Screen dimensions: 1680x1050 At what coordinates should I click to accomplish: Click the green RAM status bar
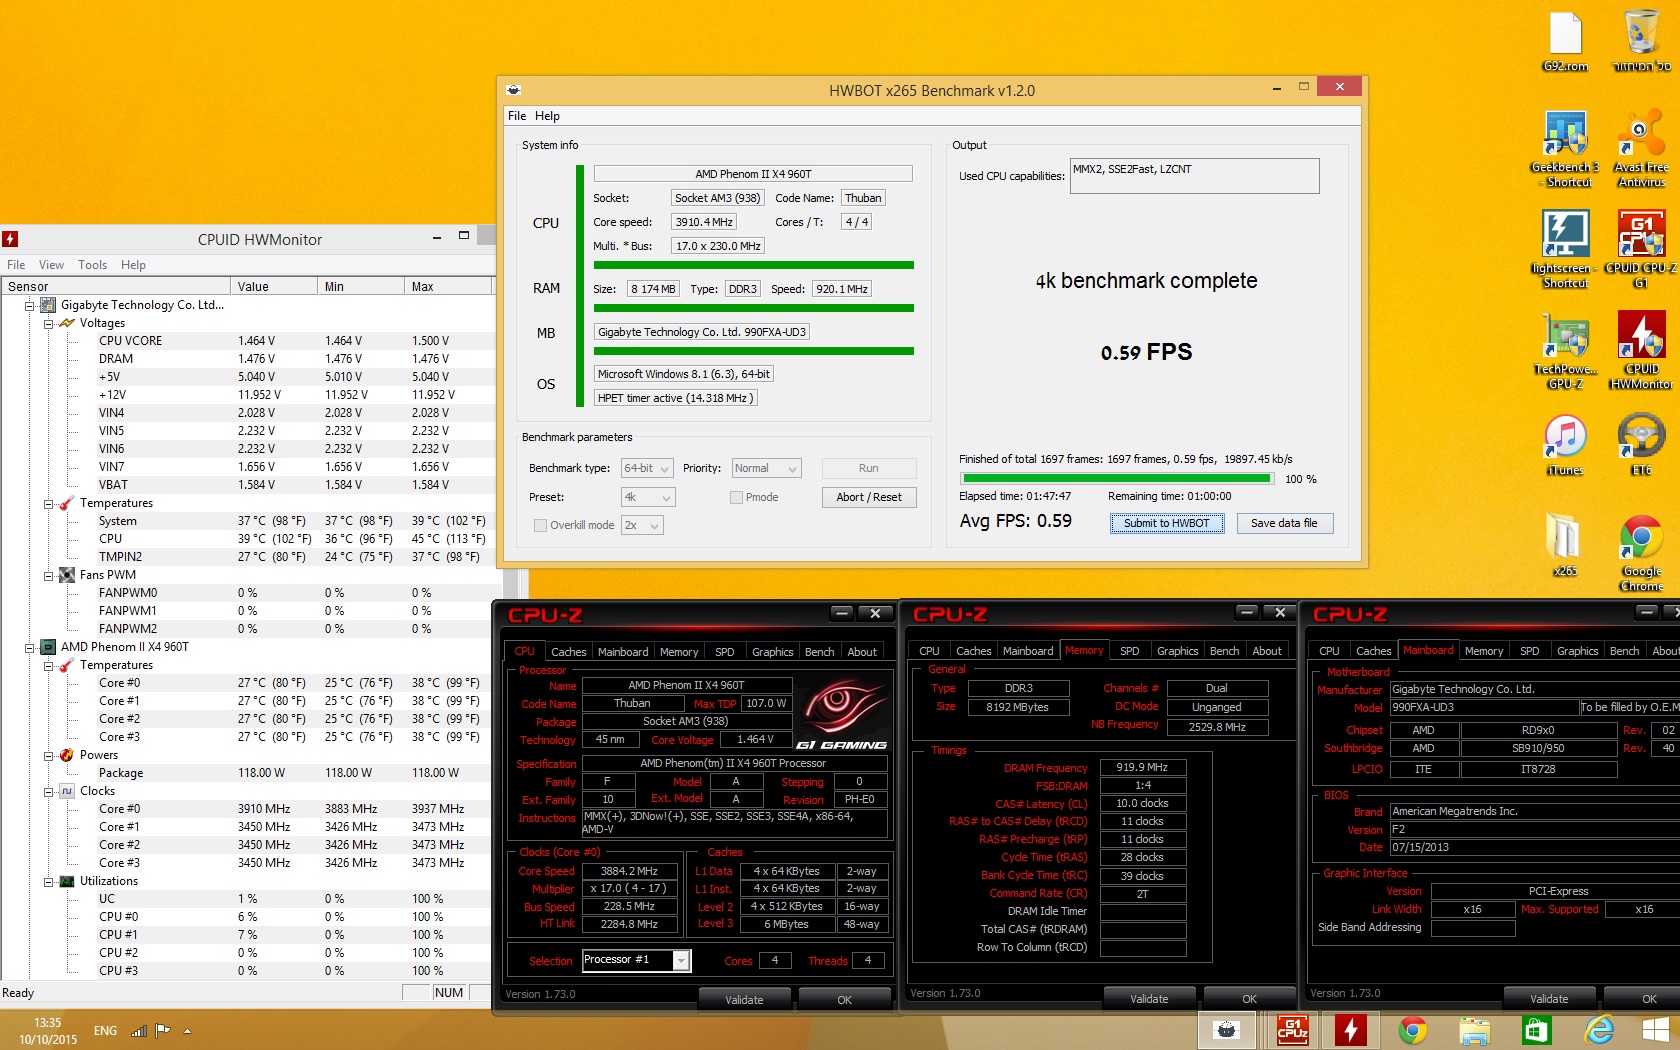pyautogui.click(x=754, y=308)
